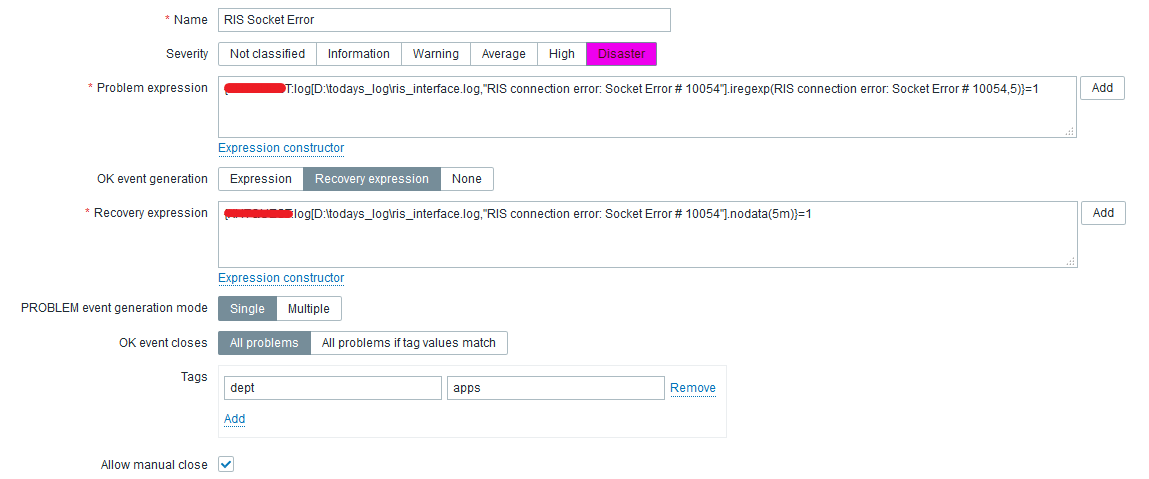Image resolution: width=1149 pixels, height=479 pixels.
Task: Add a new tag row
Action: tap(234, 419)
